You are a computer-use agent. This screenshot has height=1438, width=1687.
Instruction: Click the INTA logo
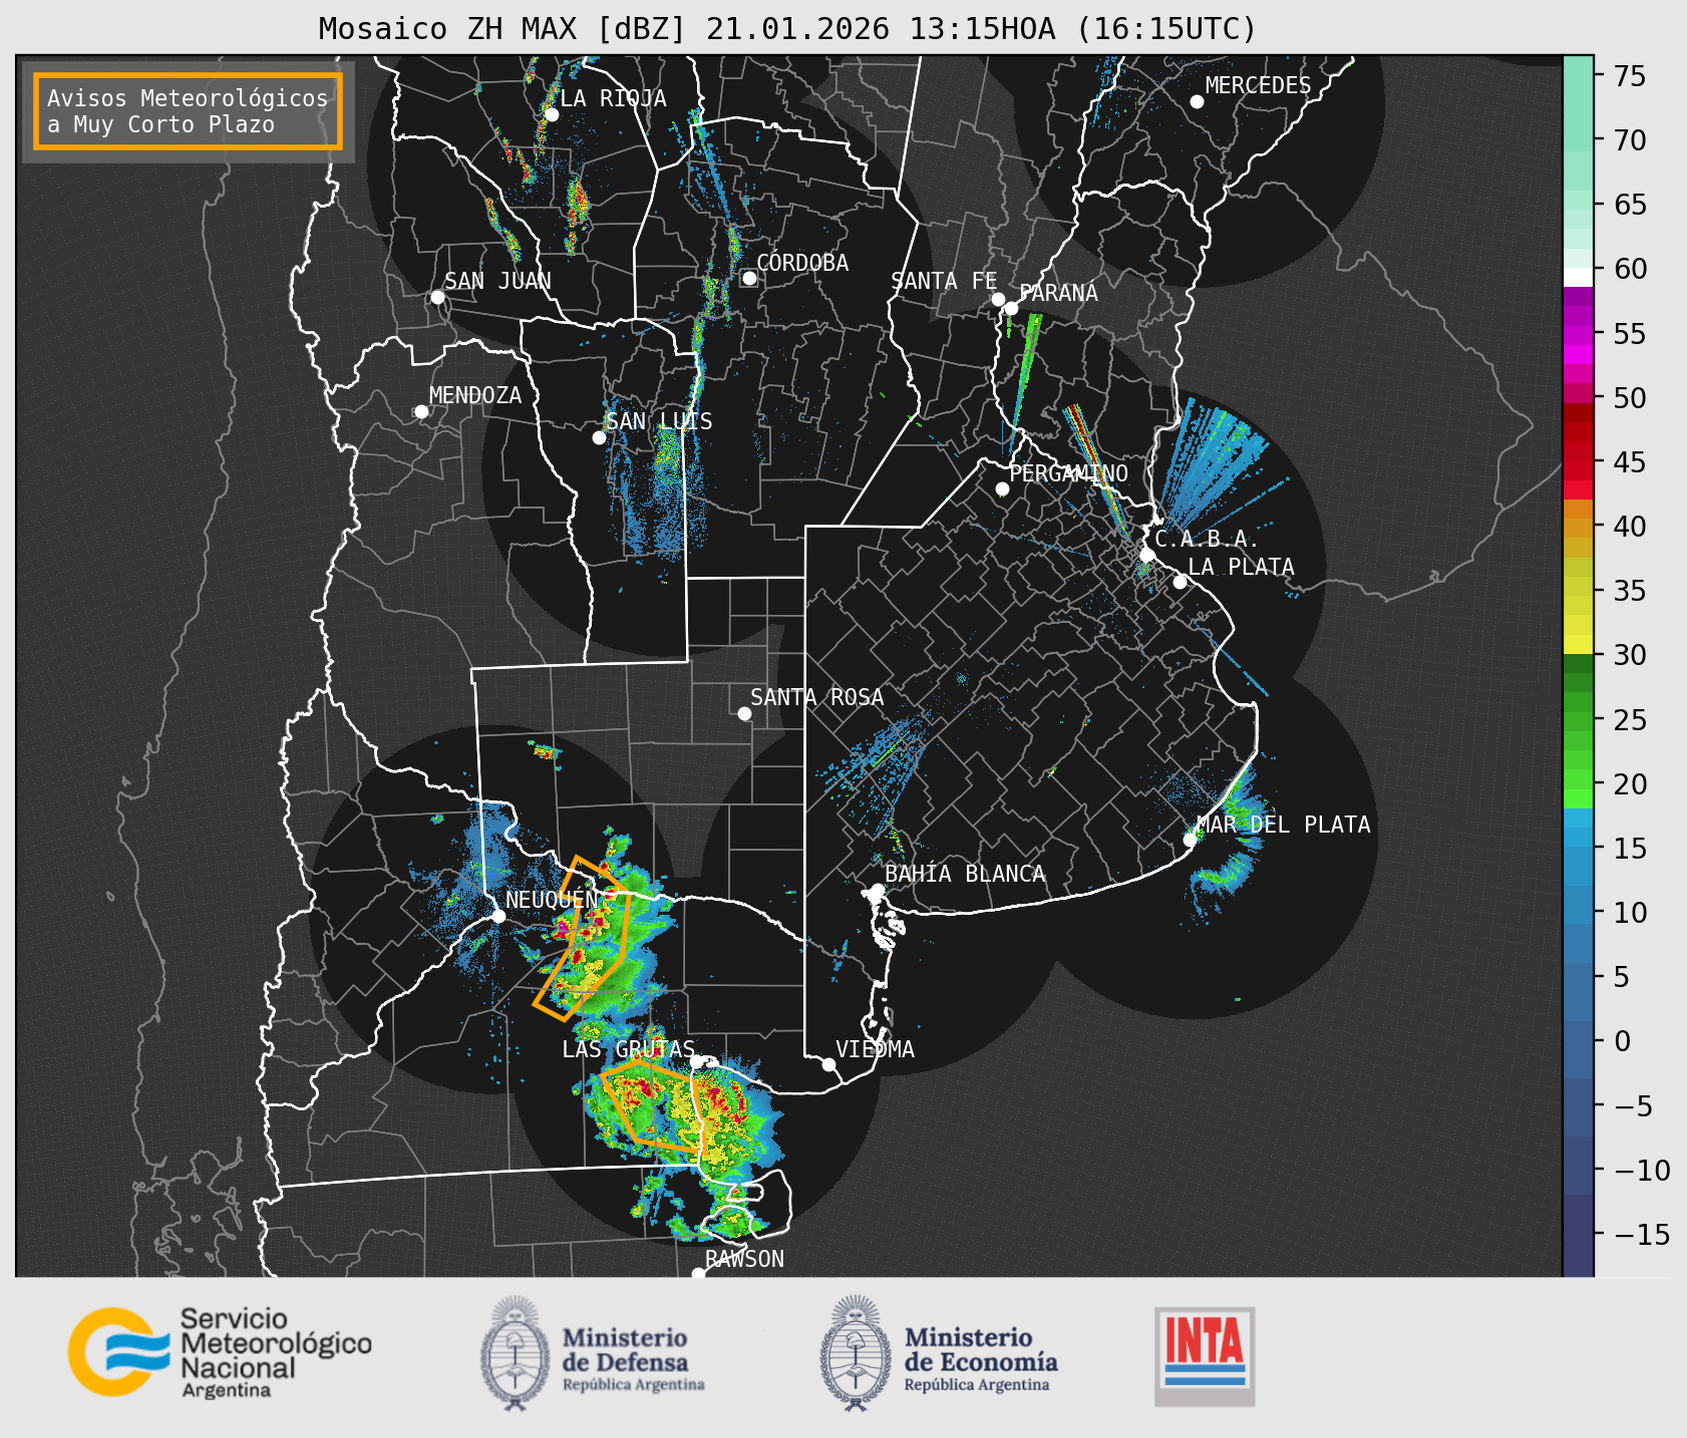tap(1204, 1355)
